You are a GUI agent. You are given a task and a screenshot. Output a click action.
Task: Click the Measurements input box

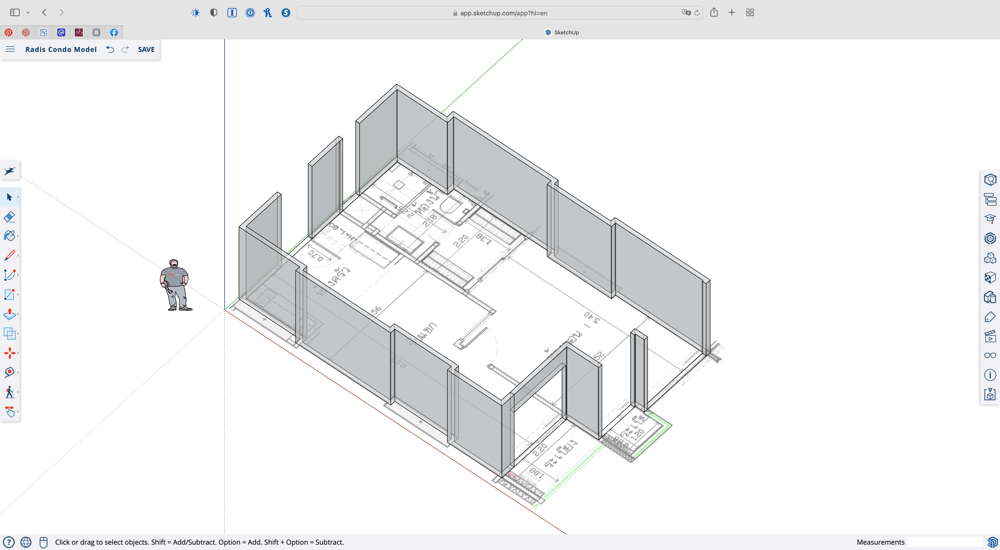tap(945, 542)
